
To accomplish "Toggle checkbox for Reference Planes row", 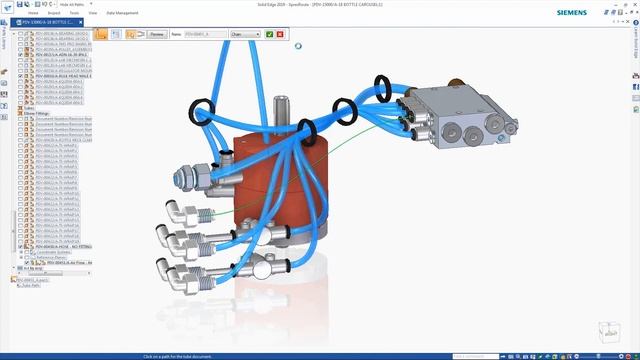I will tap(27, 258).
